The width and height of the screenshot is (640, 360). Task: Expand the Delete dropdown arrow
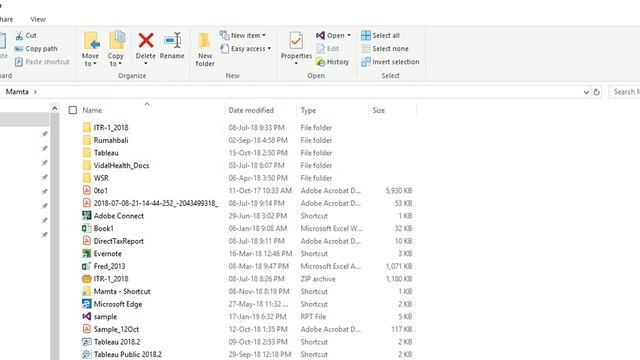pos(146,64)
